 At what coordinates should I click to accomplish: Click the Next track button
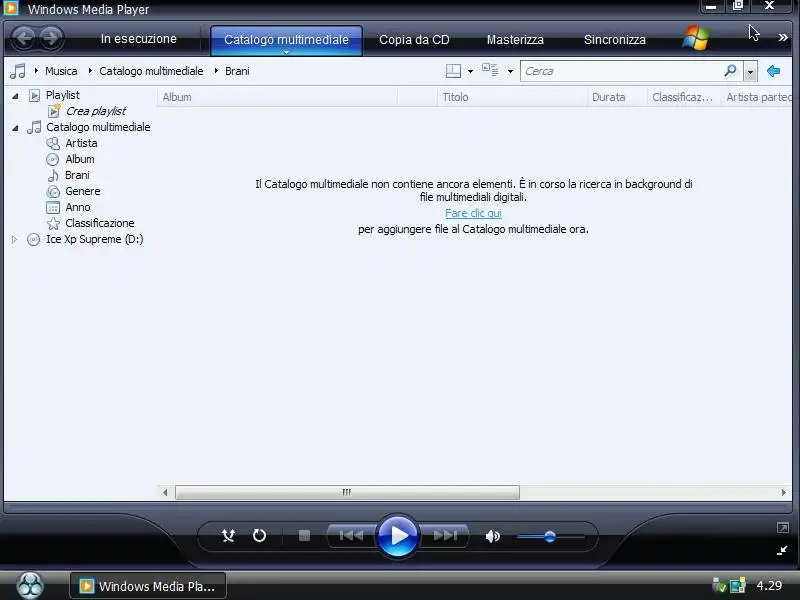(x=445, y=536)
